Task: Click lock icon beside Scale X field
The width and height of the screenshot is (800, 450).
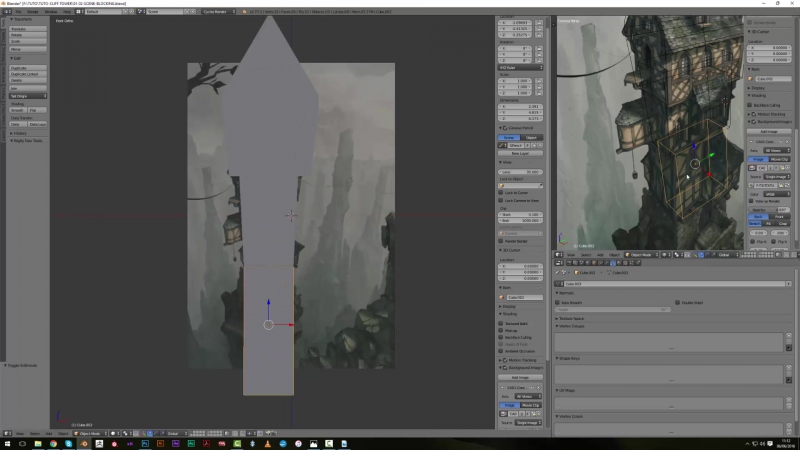Action: click(x=539, y=81)
